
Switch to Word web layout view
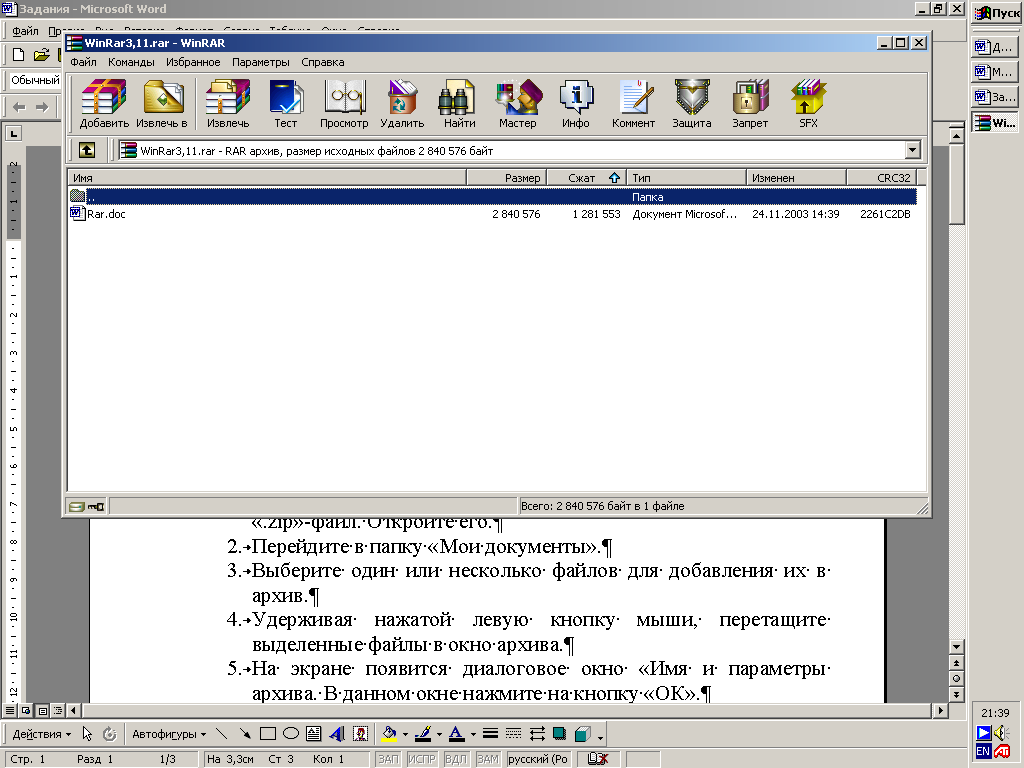coord(26,711)
